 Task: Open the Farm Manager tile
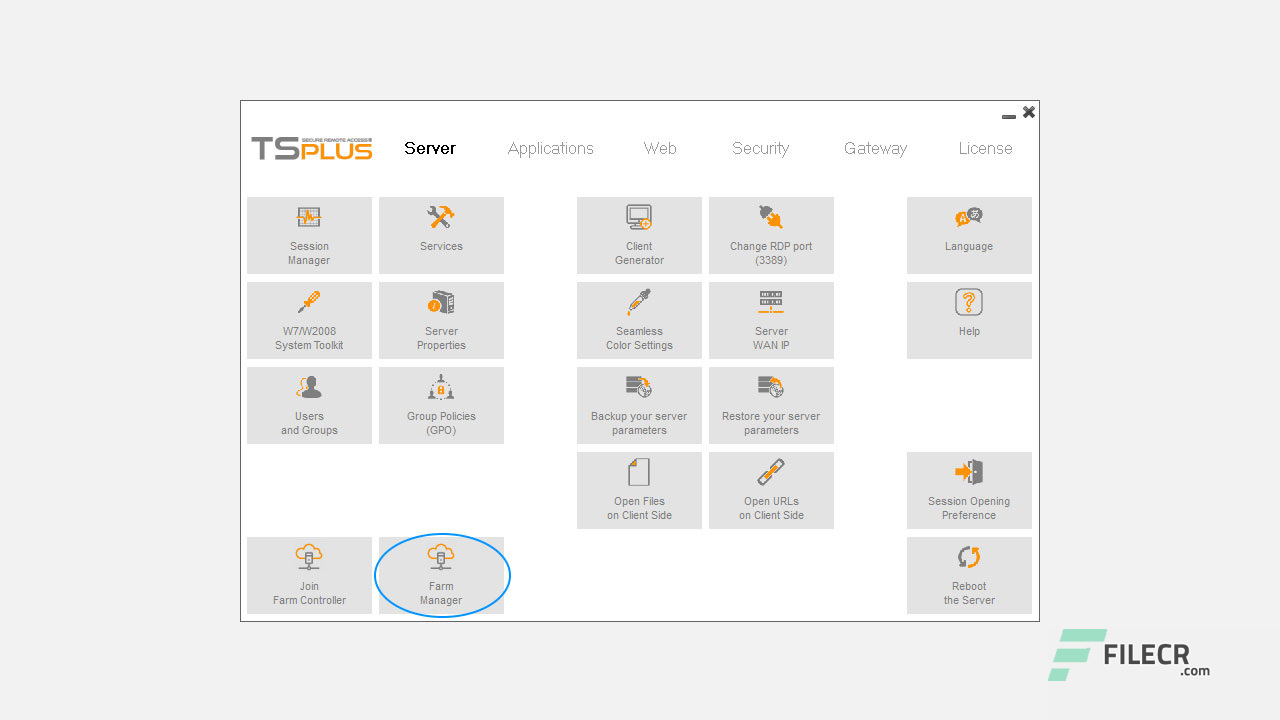tap(441, 575)
